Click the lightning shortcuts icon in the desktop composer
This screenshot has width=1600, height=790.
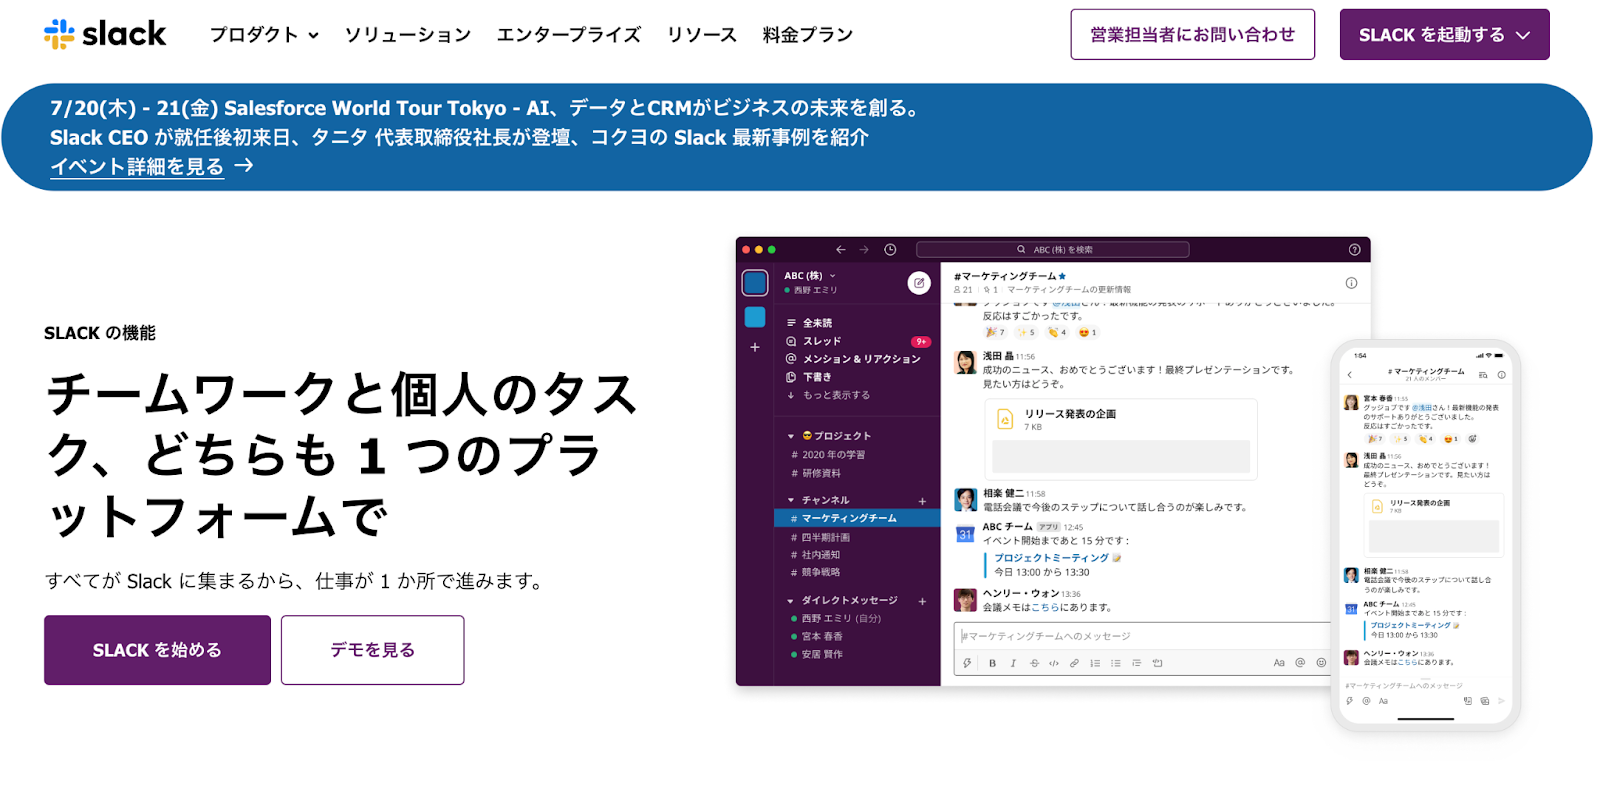pos(967,663)
